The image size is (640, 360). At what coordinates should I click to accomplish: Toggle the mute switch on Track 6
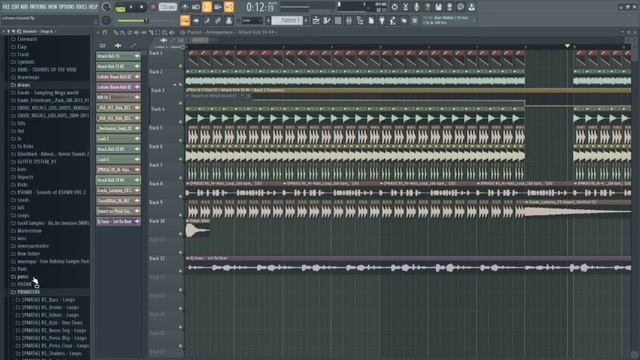180,159
